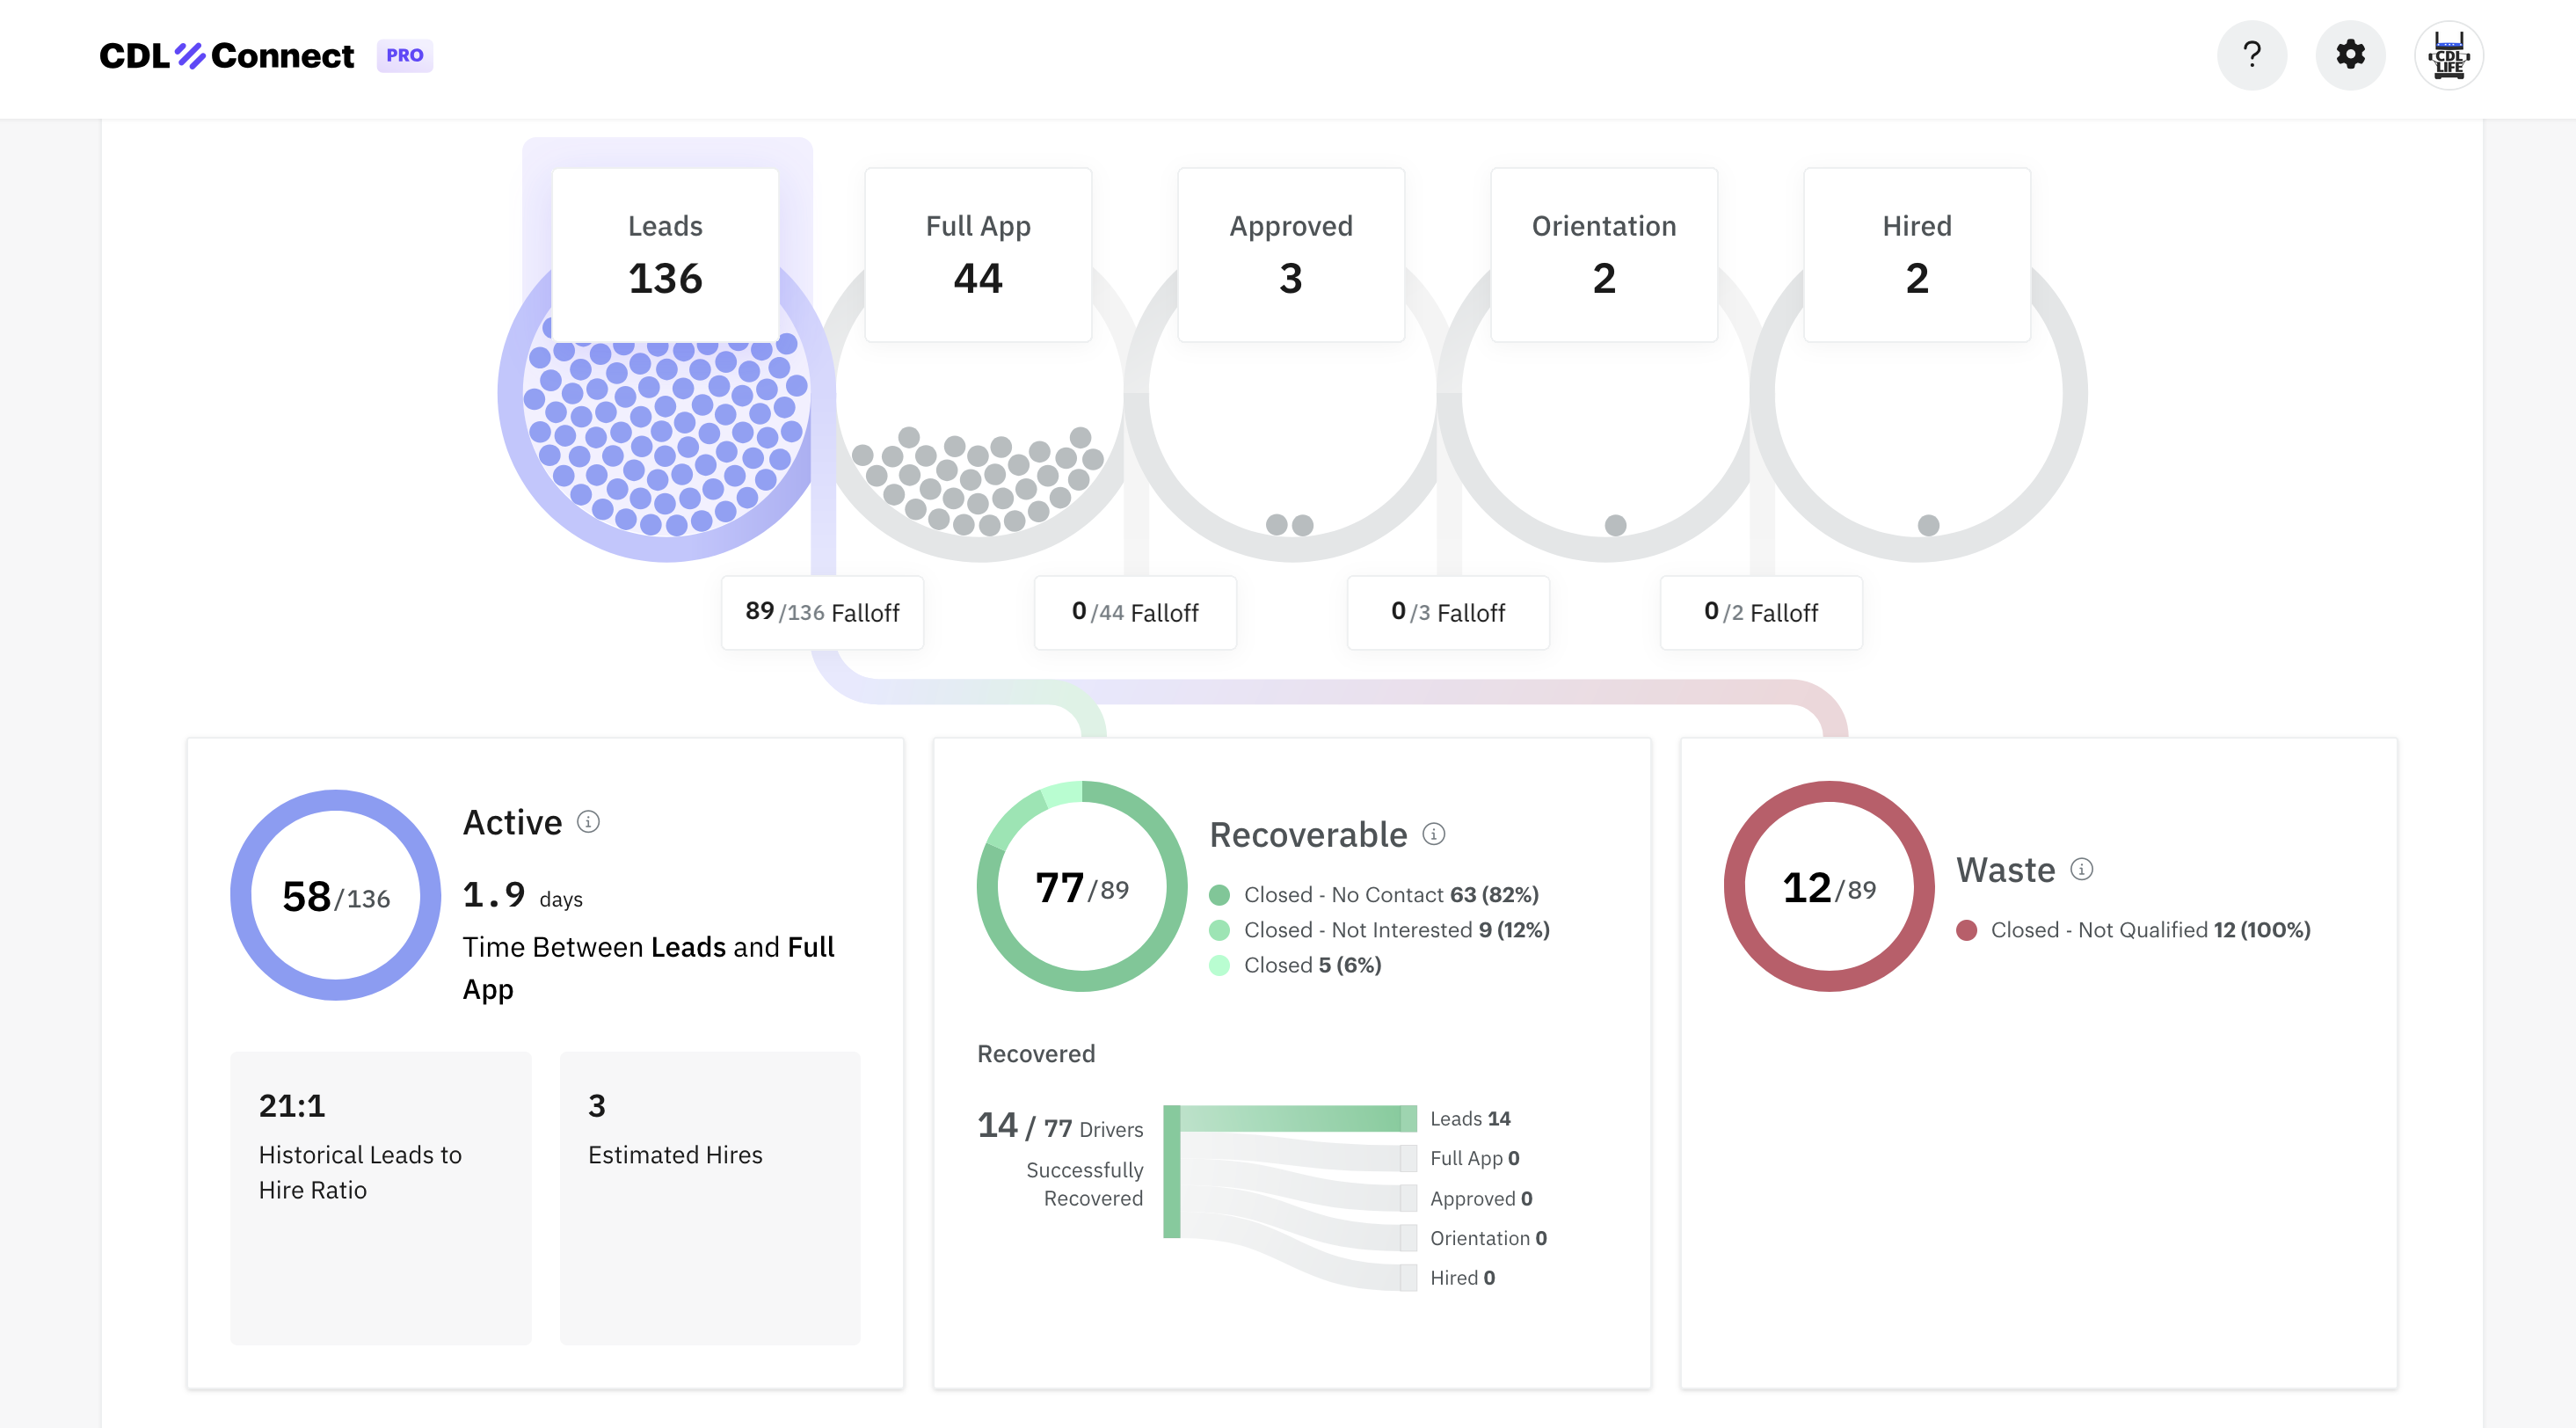Select the Hired stage card
Screen dimensions: 2576x1428
(1917, 255)
